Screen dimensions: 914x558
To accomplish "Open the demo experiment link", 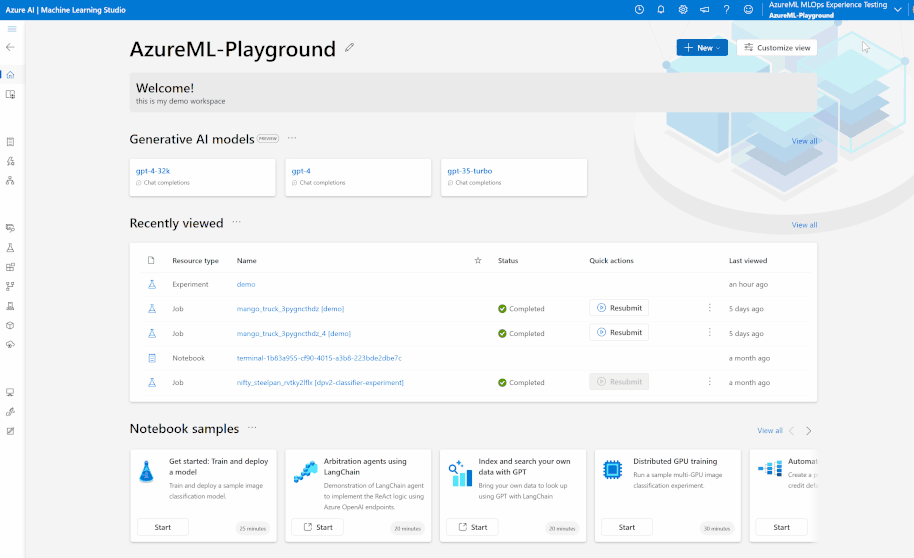I will [246, 285].
